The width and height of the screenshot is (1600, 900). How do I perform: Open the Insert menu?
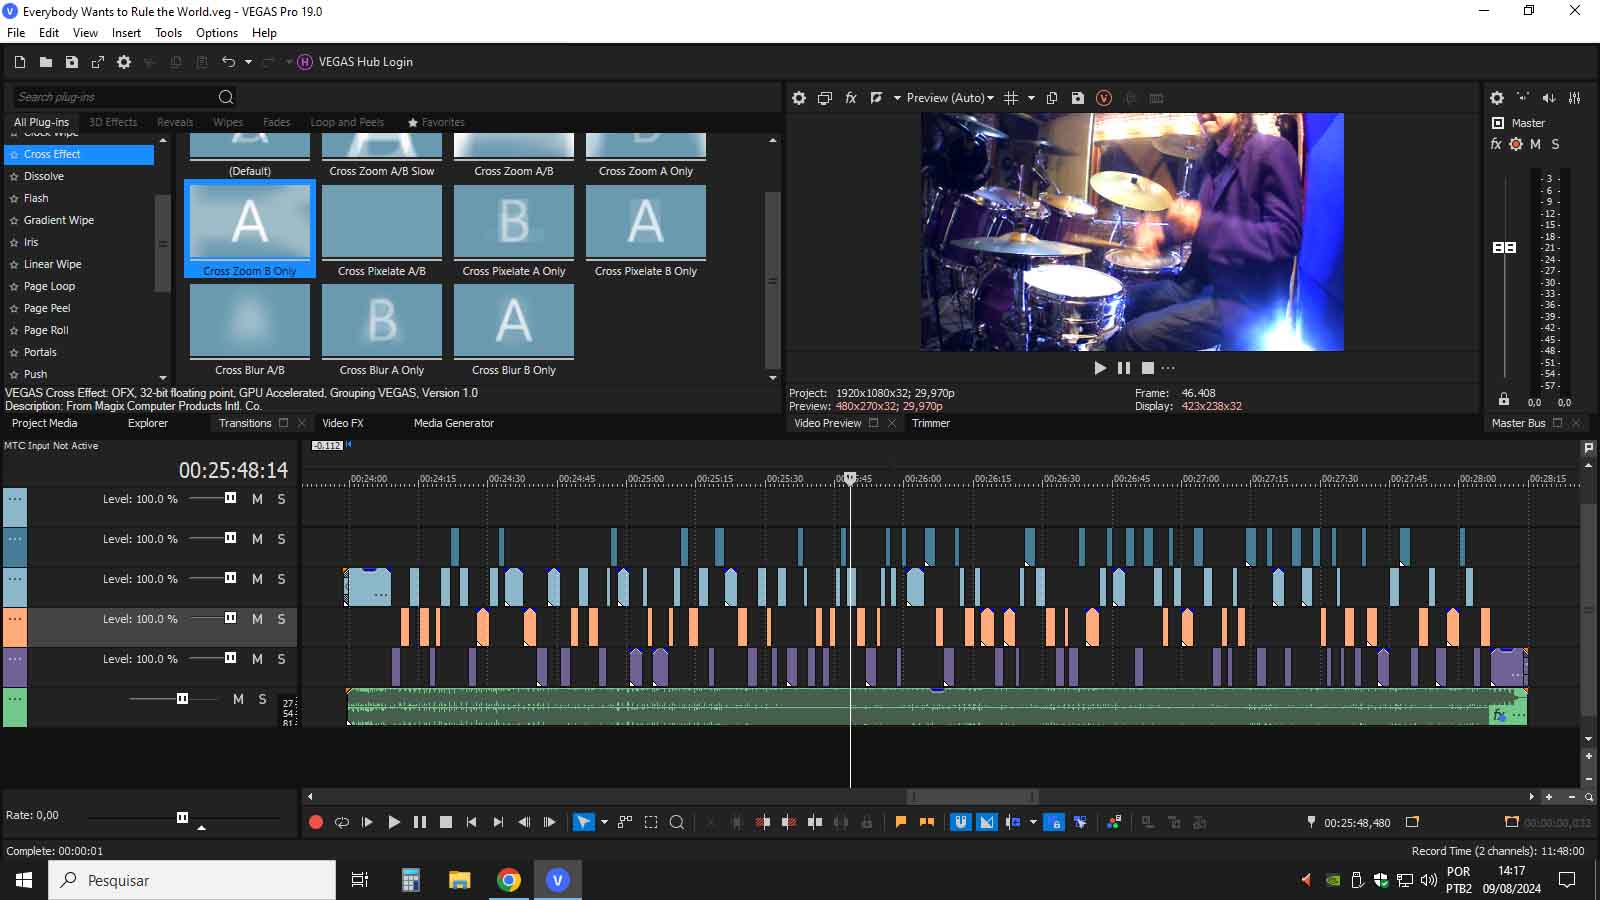(126, 33)
